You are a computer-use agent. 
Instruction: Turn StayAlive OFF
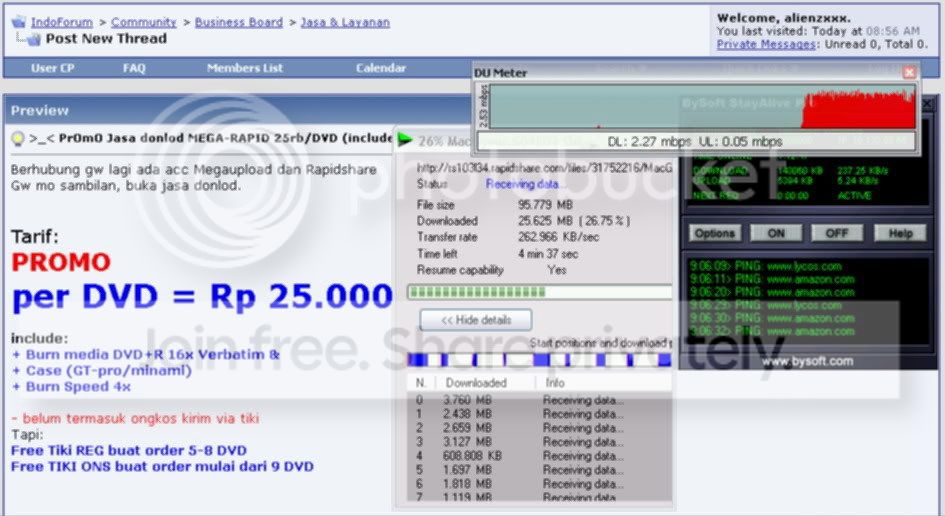[837, 233]
